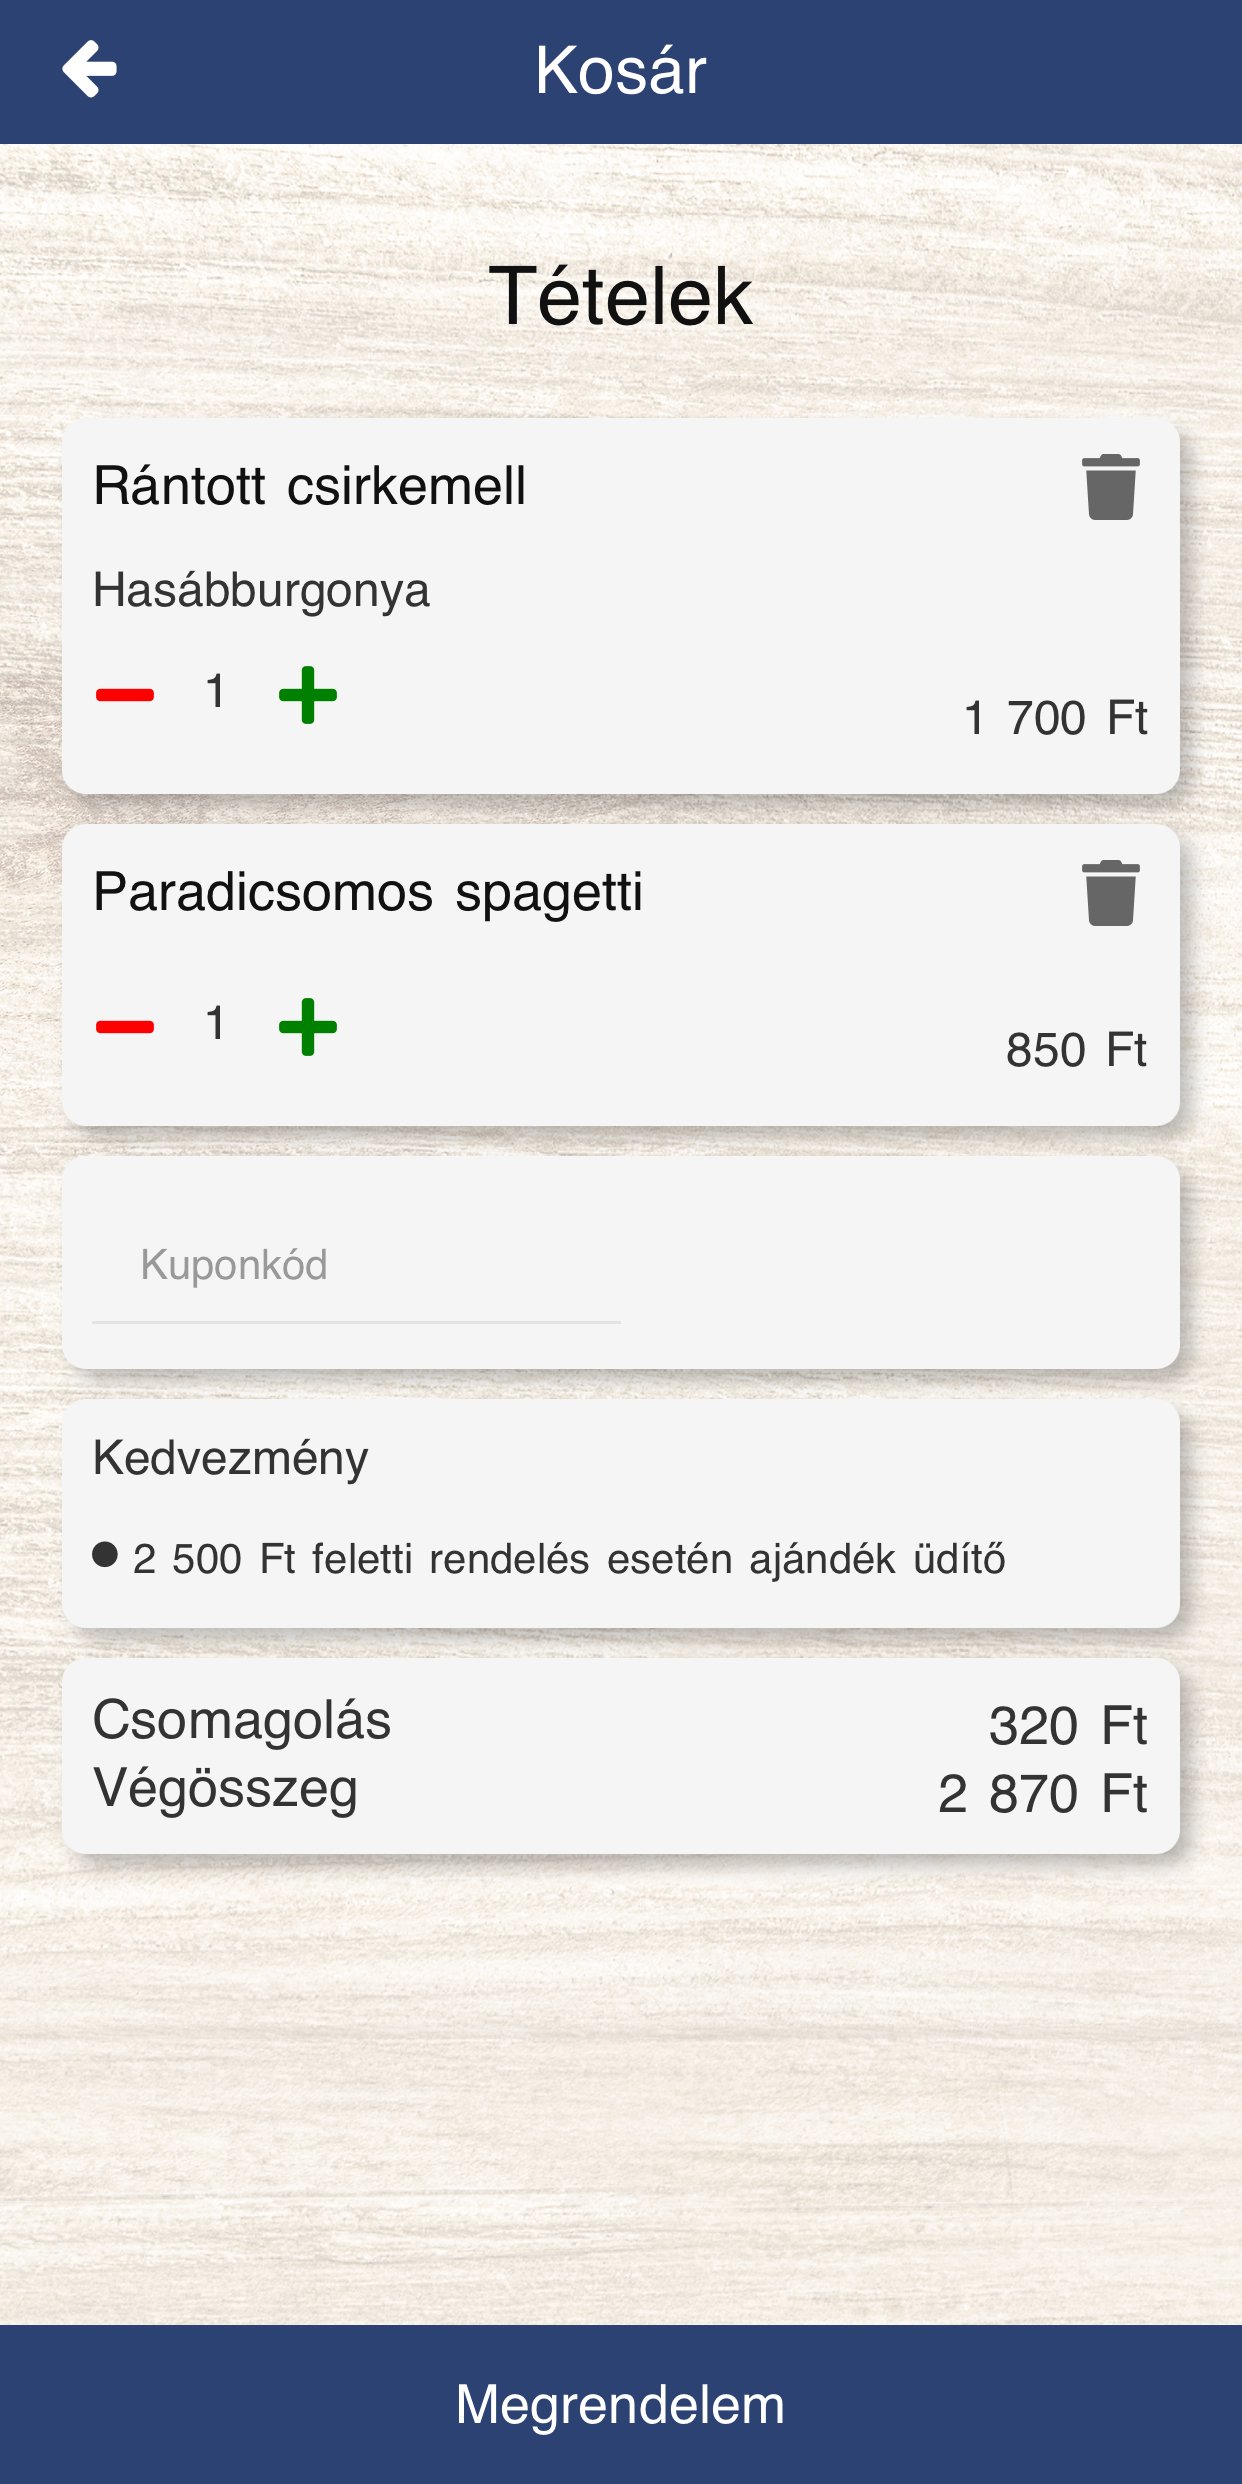Decrease Paradicsomos spagetti quantity with minus
This screenshot has width=1242, height=2484.
click(x=125, y=1027)
